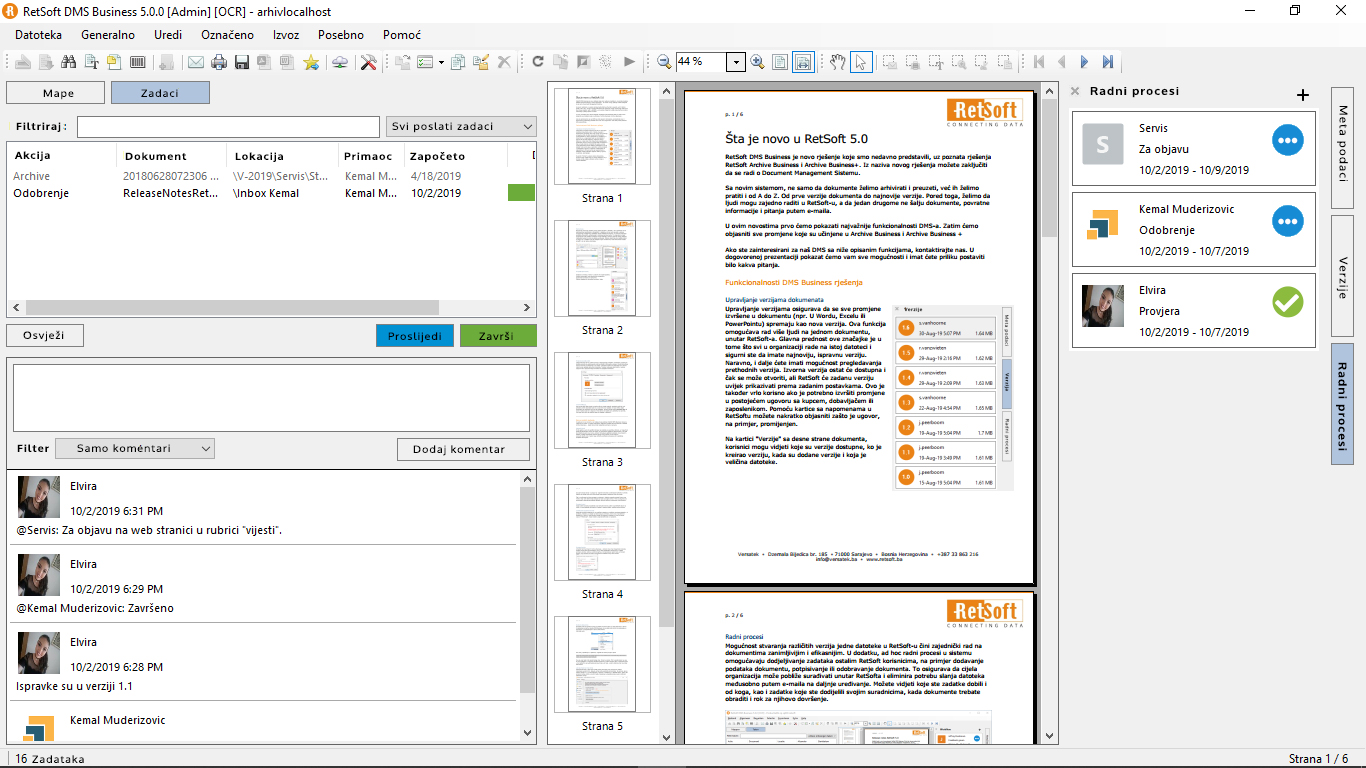Select the arrow pointer tool
This screenshot has height=768, width=1366.
coord(861,62)
